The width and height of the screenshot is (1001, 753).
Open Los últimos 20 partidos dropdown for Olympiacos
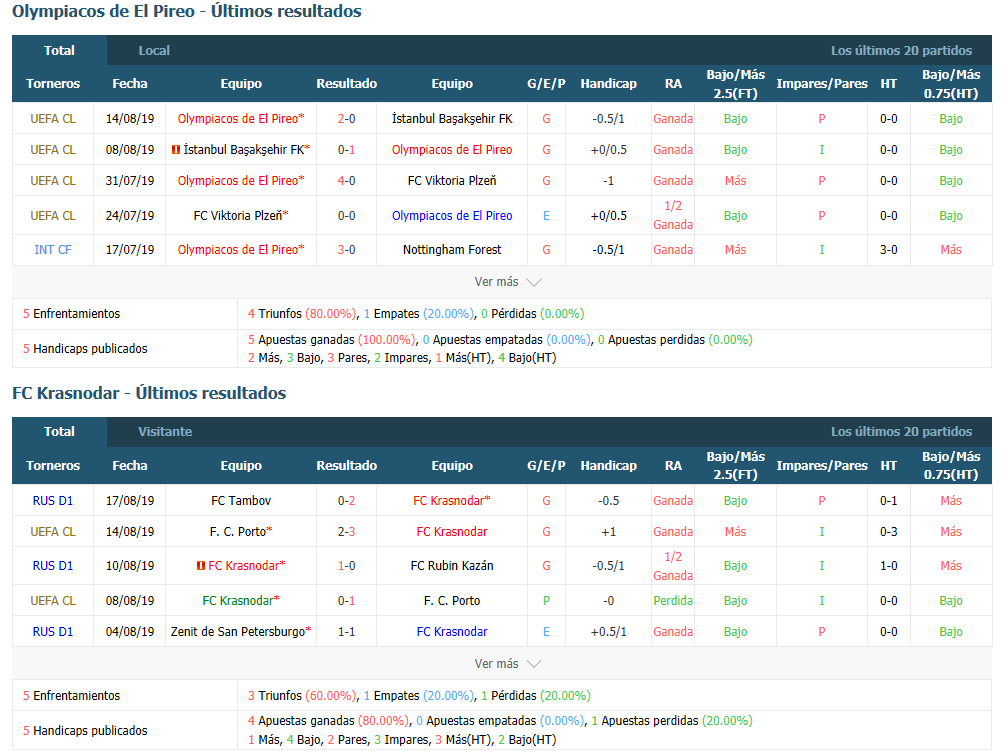tap(901, 50)
